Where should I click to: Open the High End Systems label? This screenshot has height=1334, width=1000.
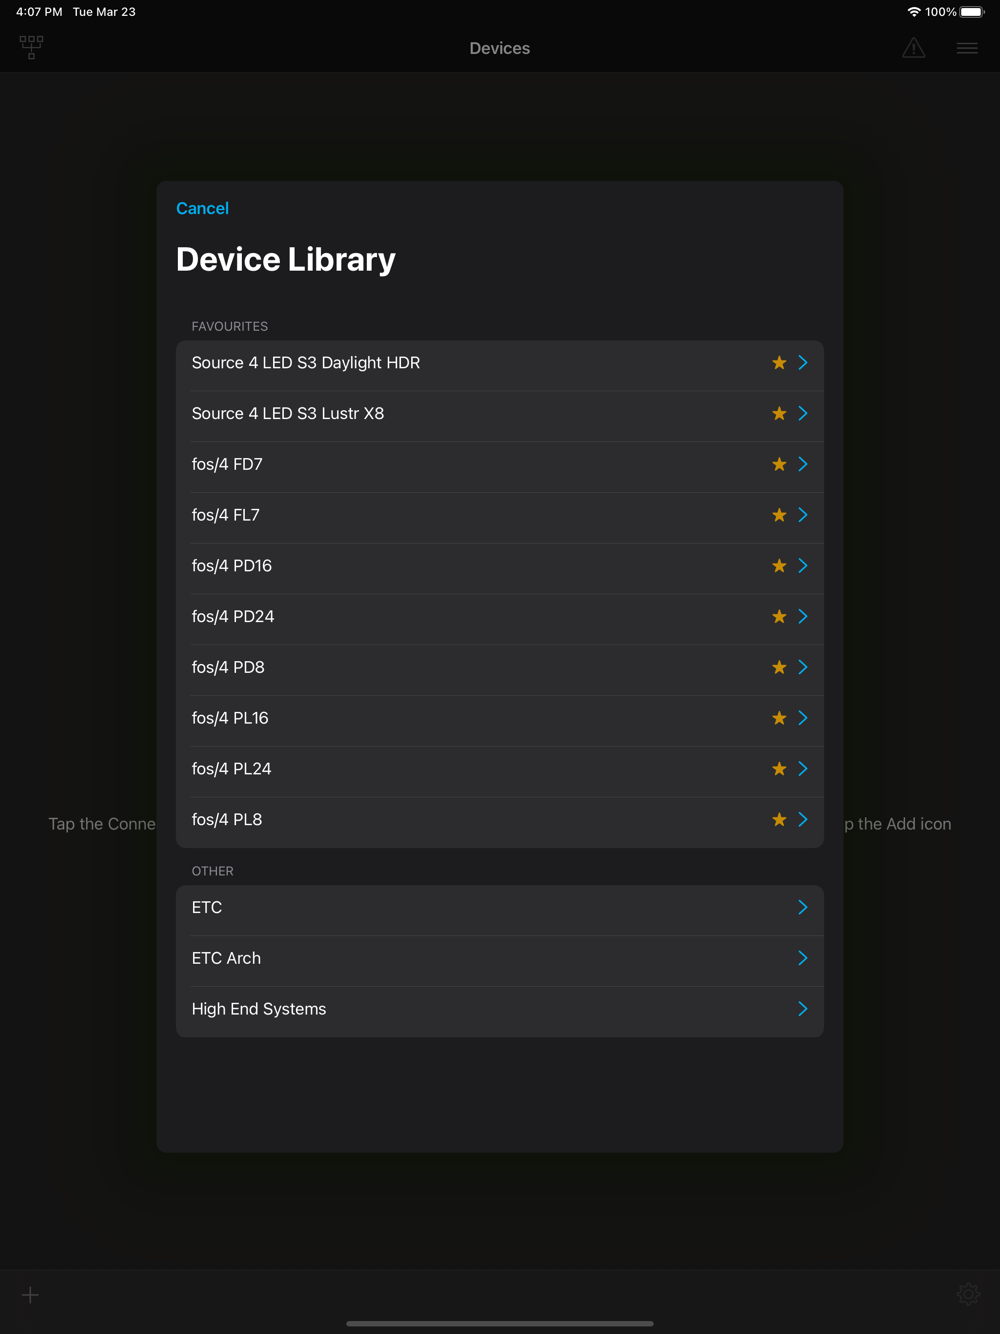pyautogui.click(x=259, y=1009)
